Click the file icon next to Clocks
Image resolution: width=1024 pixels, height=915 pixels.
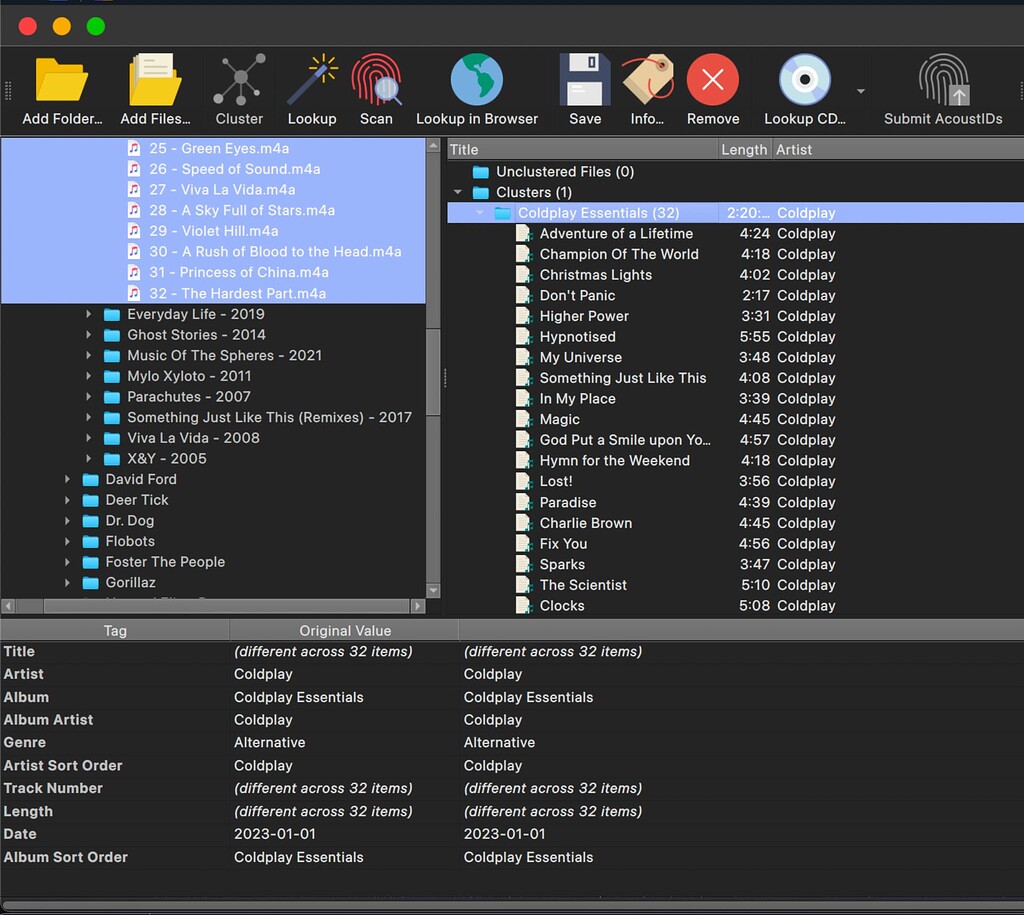[x=524, y=605]
